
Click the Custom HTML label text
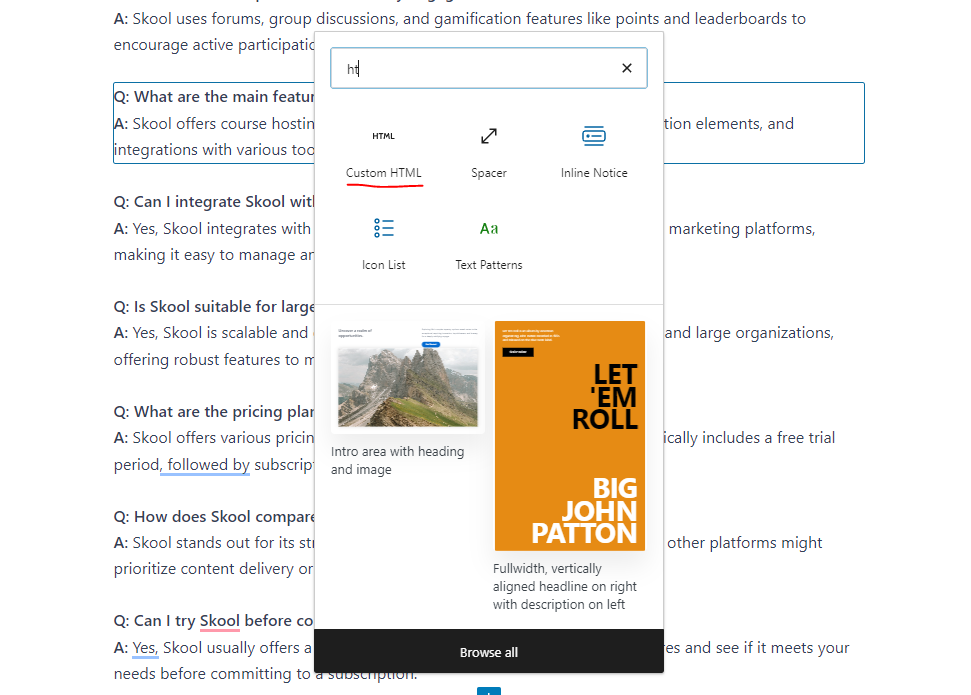383,173
